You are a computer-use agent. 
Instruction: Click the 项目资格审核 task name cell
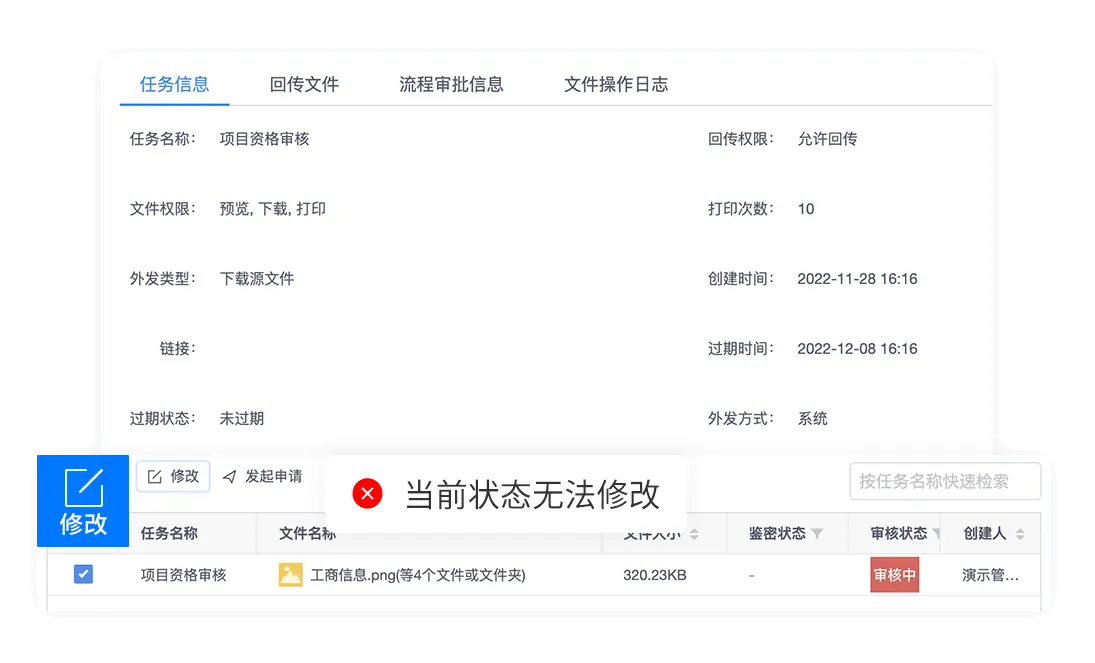point(184,575)
